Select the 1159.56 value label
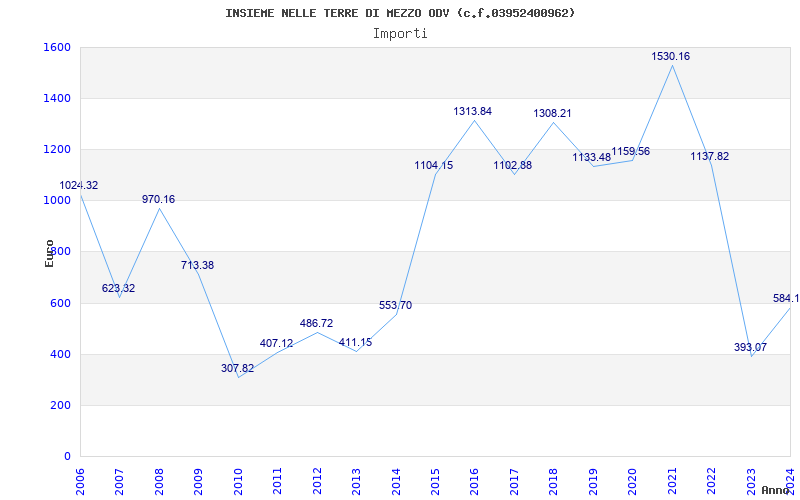Screen dimensions: 800x500 [x=631, y=151]
